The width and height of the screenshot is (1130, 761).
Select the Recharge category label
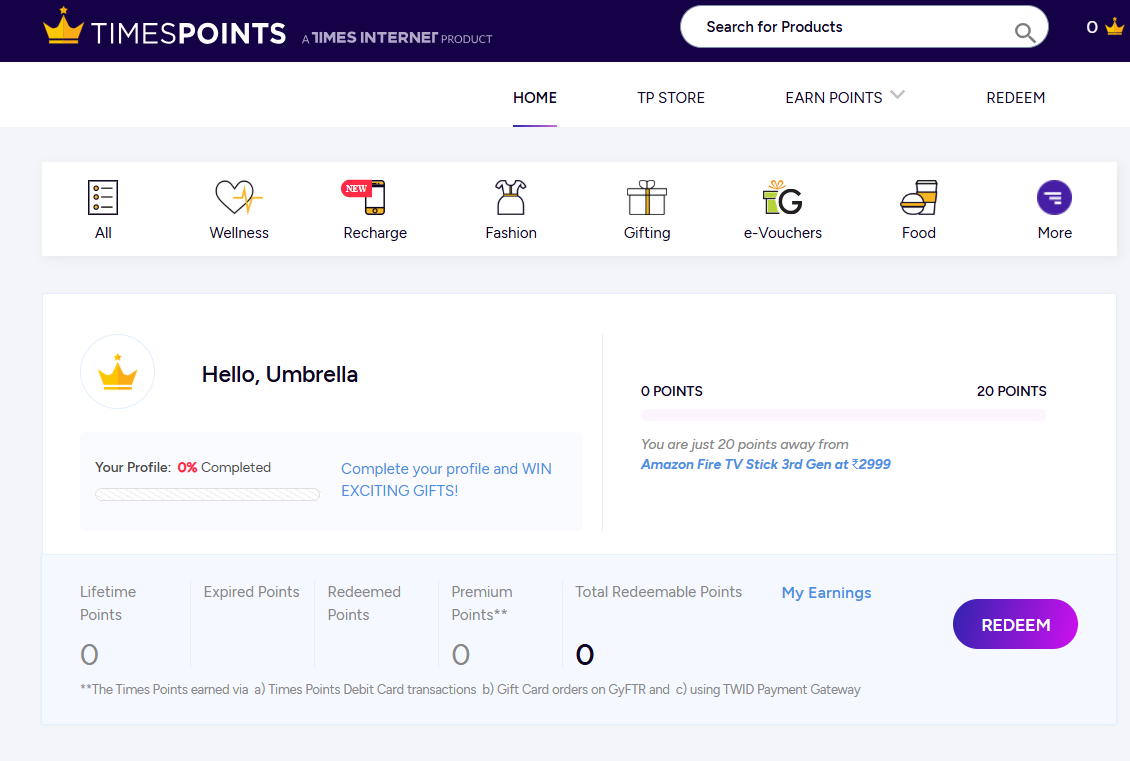point(375,233)
